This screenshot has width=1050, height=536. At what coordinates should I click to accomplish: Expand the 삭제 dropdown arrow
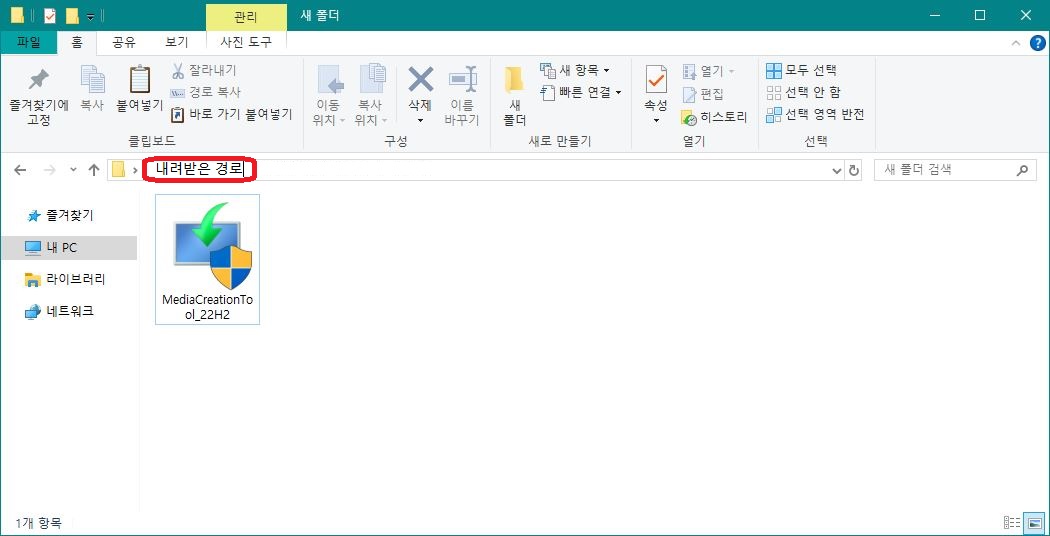tap(421, 121)
